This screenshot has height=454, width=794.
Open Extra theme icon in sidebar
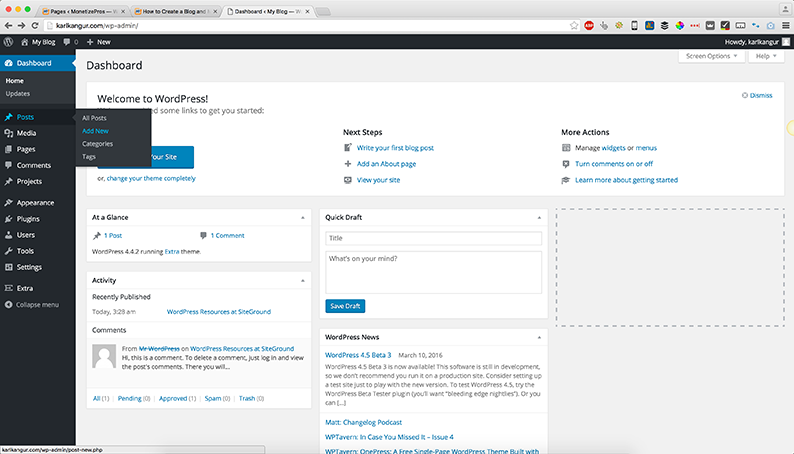(9, 288)
